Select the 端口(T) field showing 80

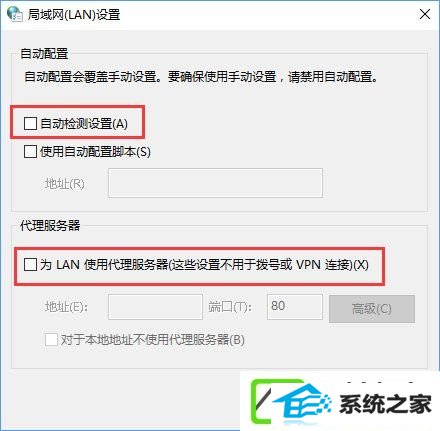[x=295, y=307]
